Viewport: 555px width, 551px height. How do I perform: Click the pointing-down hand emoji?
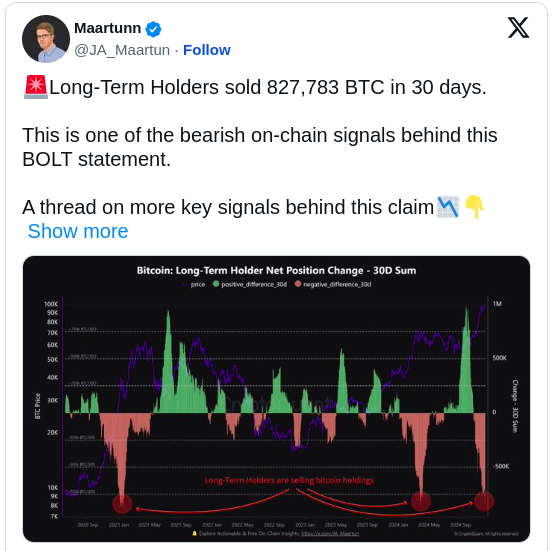tap(474, 207)
